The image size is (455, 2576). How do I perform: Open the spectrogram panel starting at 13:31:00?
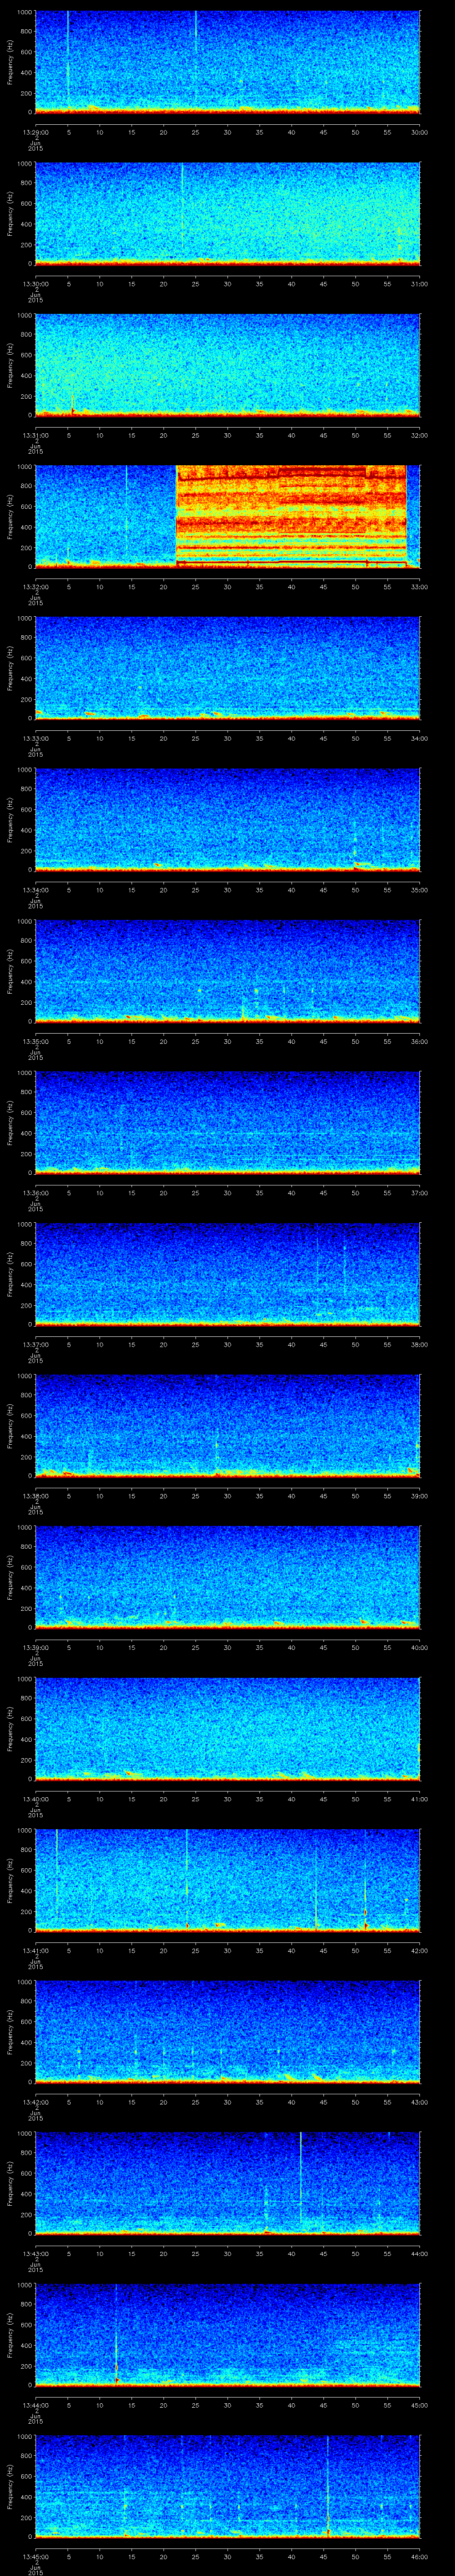[x=227, y=365]
